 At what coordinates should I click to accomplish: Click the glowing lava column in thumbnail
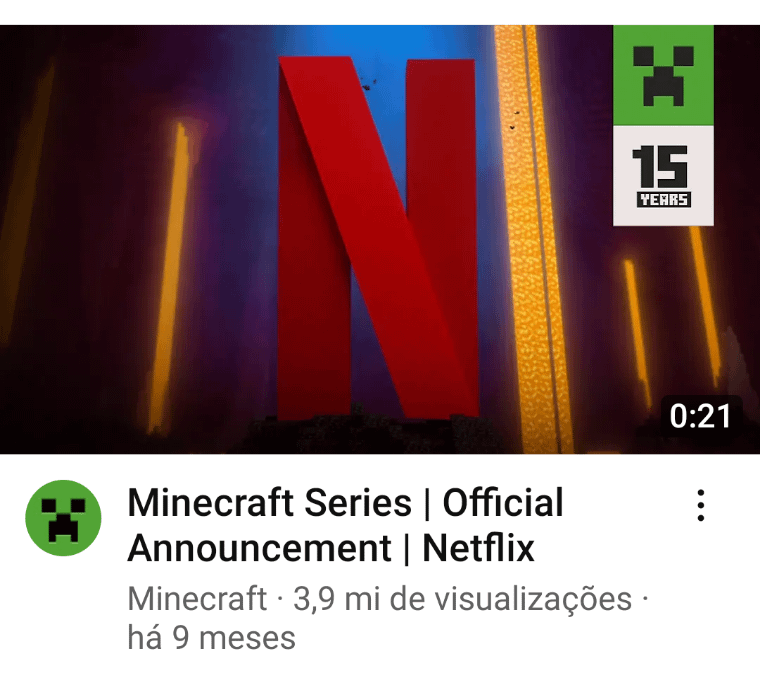531,239
